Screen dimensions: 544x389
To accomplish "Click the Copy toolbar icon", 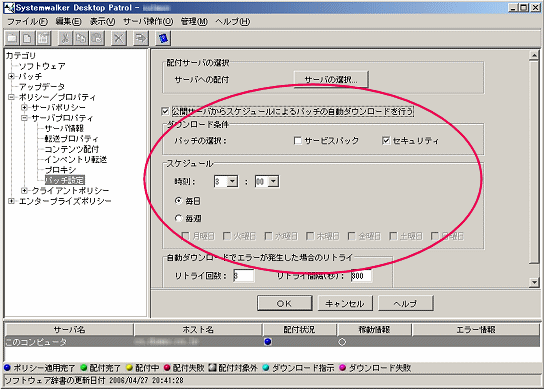I will click(81, 38).
